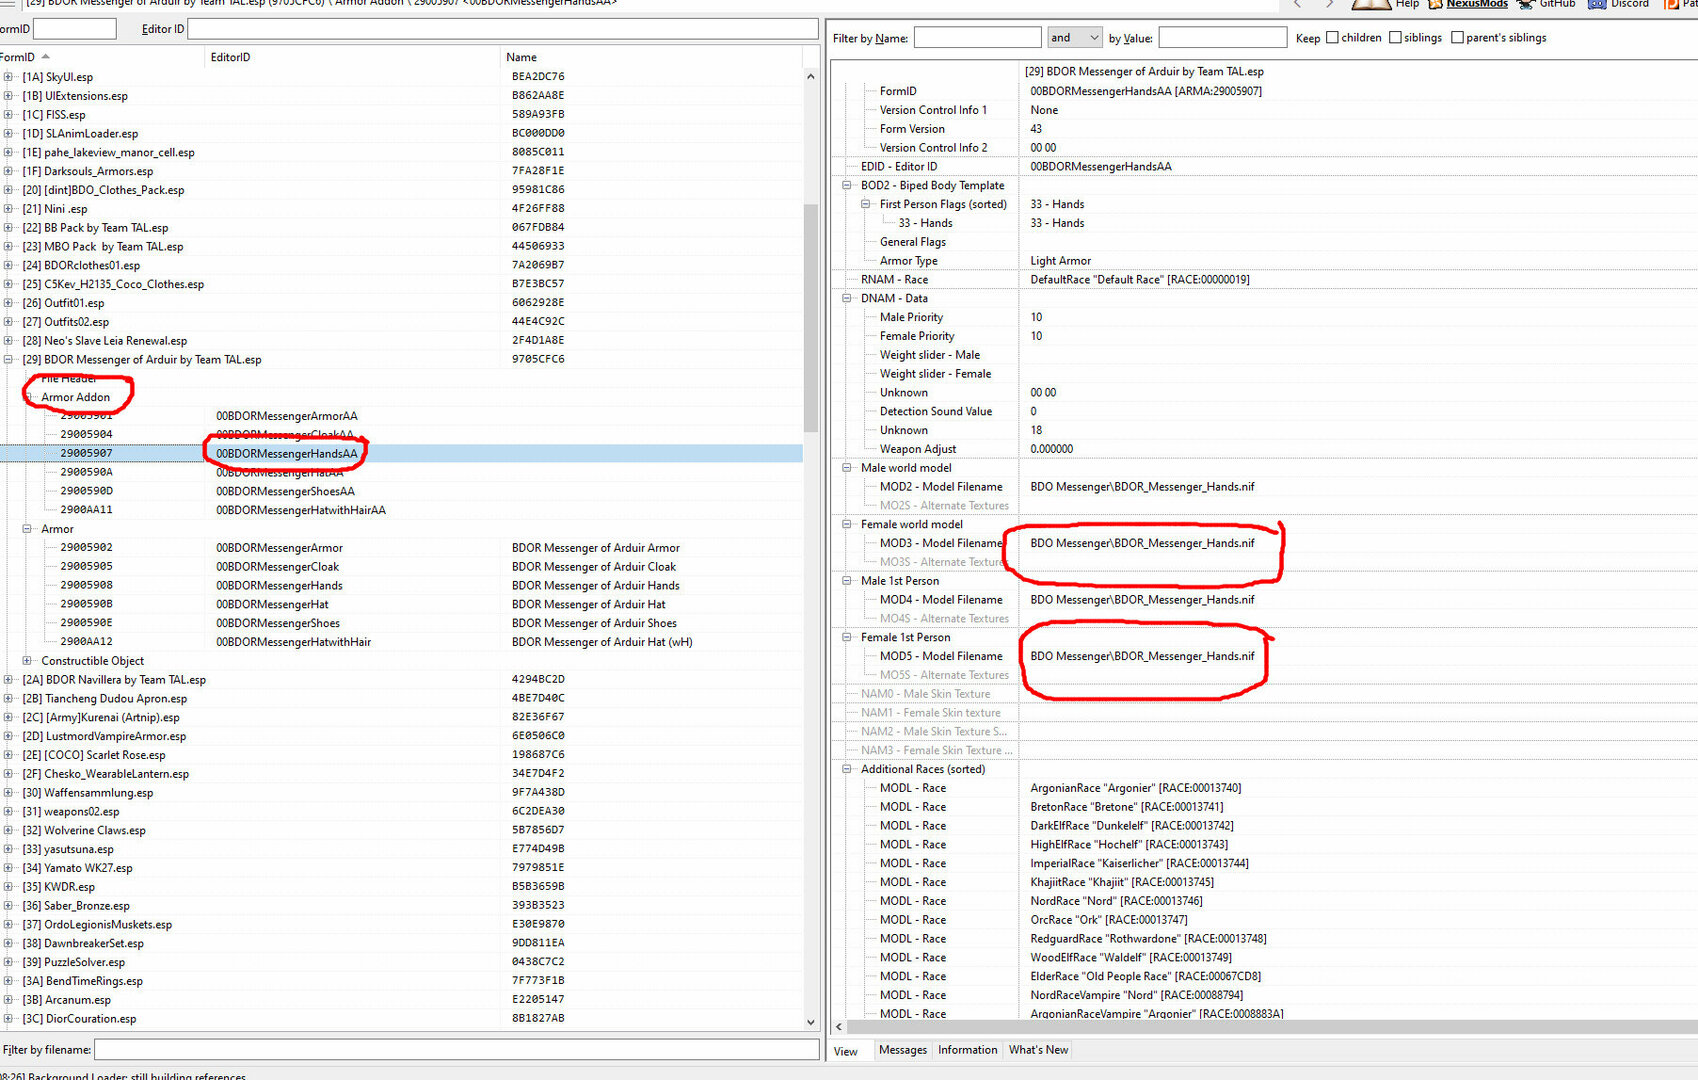Viewport: 1698px width, 1080px height.
Task: Focus the Filter by filename field
Action: pyautogui.click(x=457, y=1049)
